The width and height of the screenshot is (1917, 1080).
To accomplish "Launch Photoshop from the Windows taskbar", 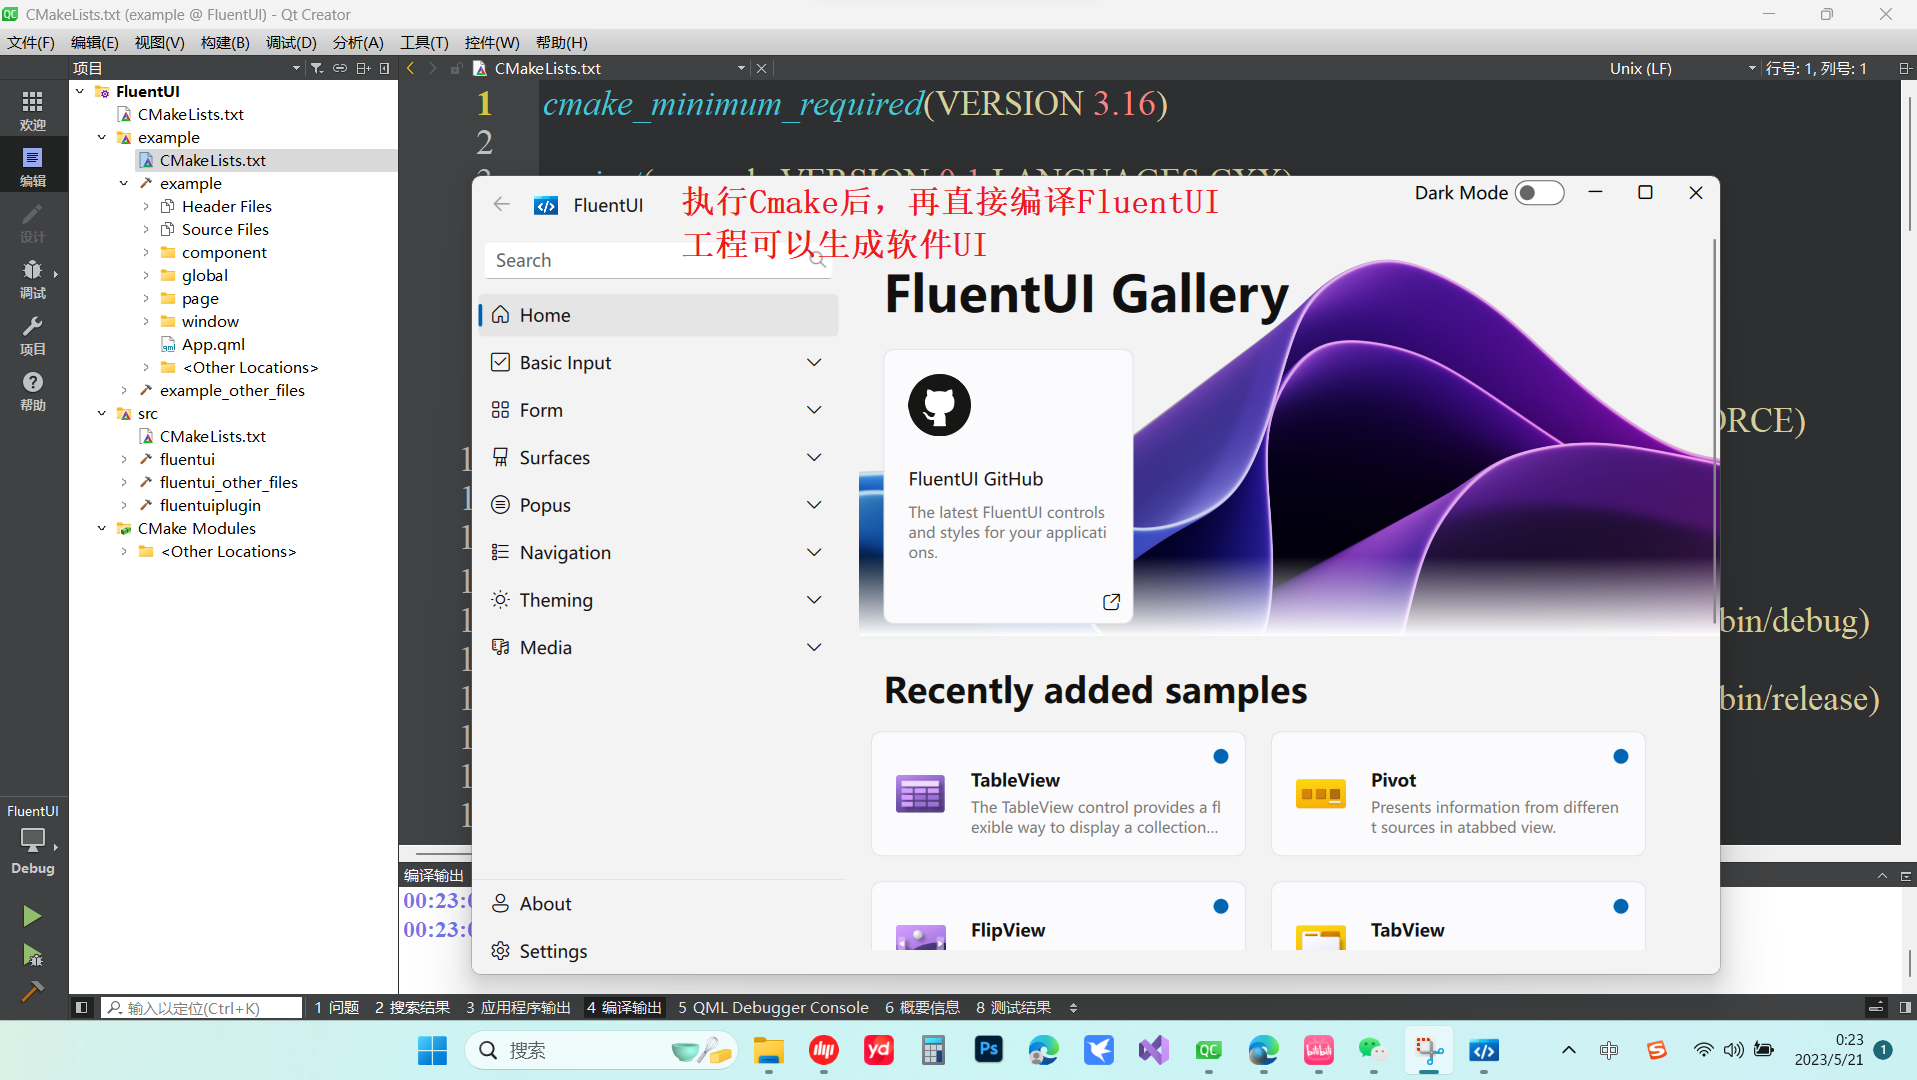I will click(988, 1051).
